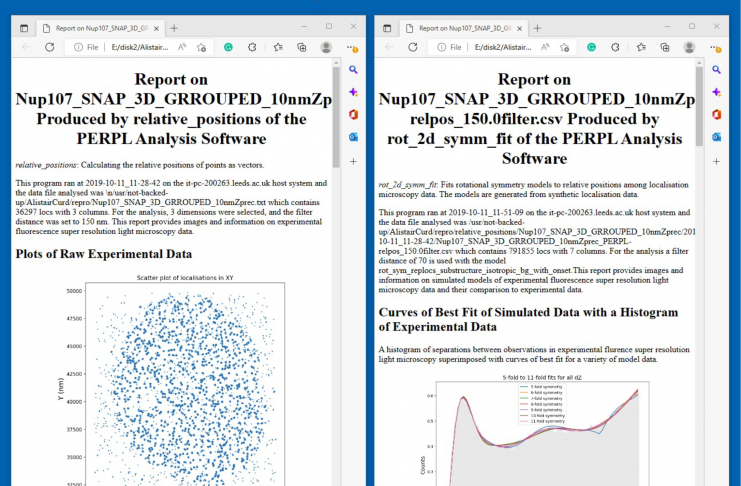Viewport: 741px width, 486px height.
Task: Add sidebar app with plus in left window
Action: click(353, 162)
